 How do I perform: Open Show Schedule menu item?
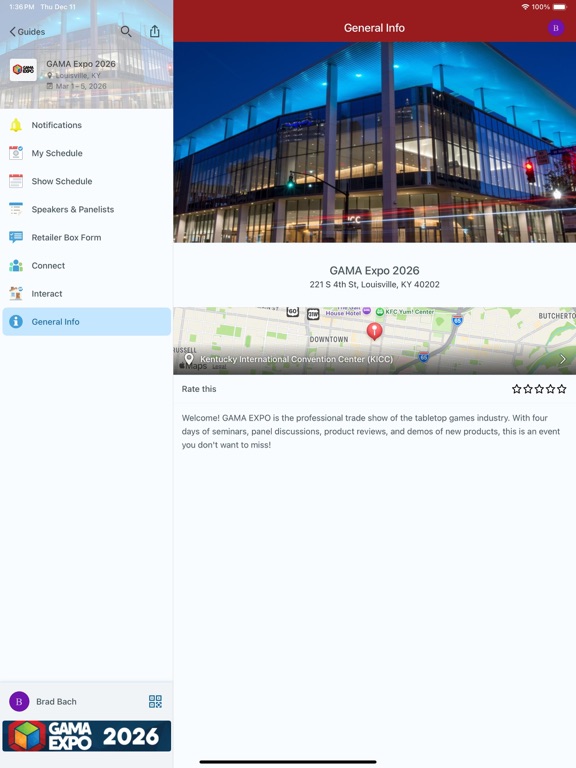(x=87, y=181)
